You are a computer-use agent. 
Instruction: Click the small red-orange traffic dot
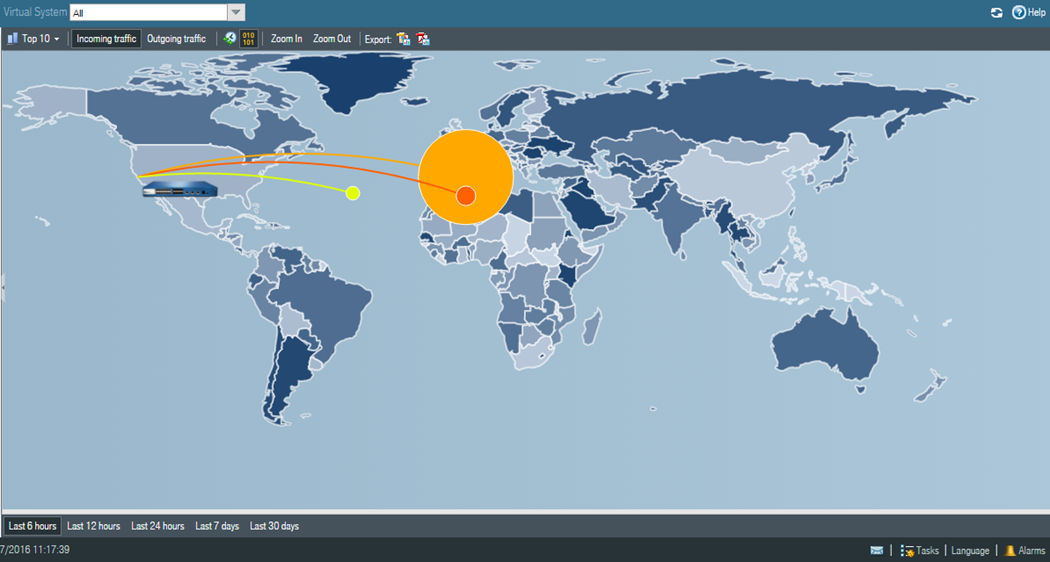click(x=466, y=196)
